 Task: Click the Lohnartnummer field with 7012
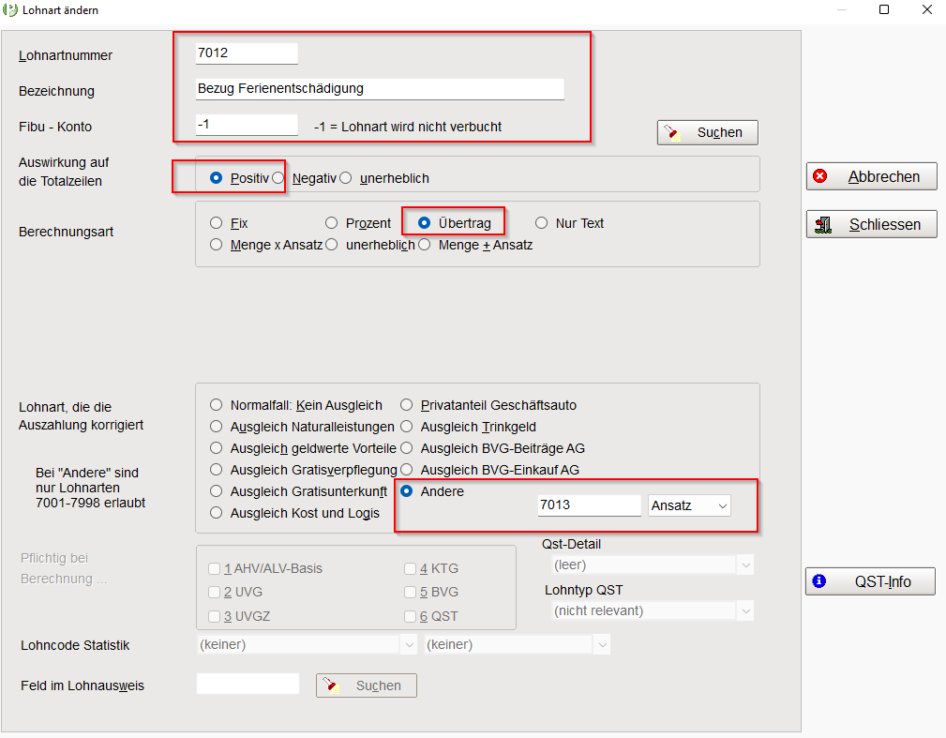coord(246,54)
